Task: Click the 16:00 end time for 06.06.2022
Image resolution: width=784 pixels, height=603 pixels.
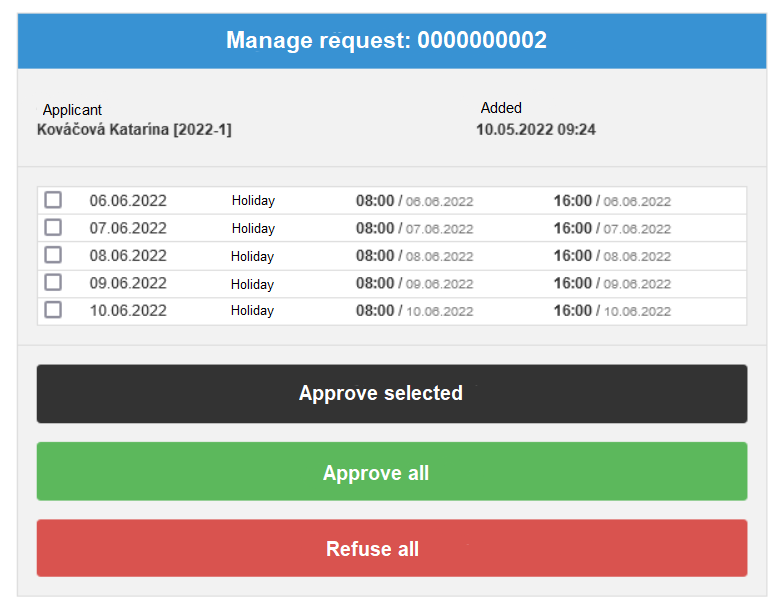Action: (573, 201)
